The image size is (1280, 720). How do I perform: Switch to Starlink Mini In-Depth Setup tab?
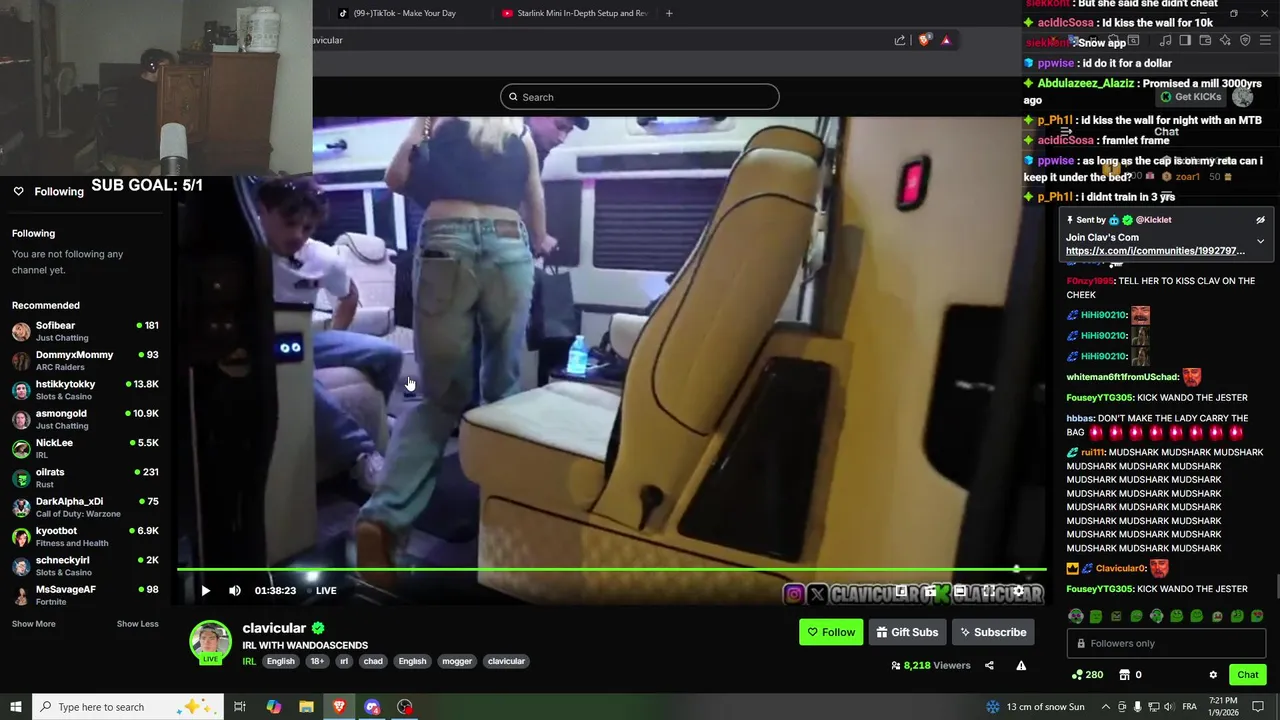tap(575, 13)
